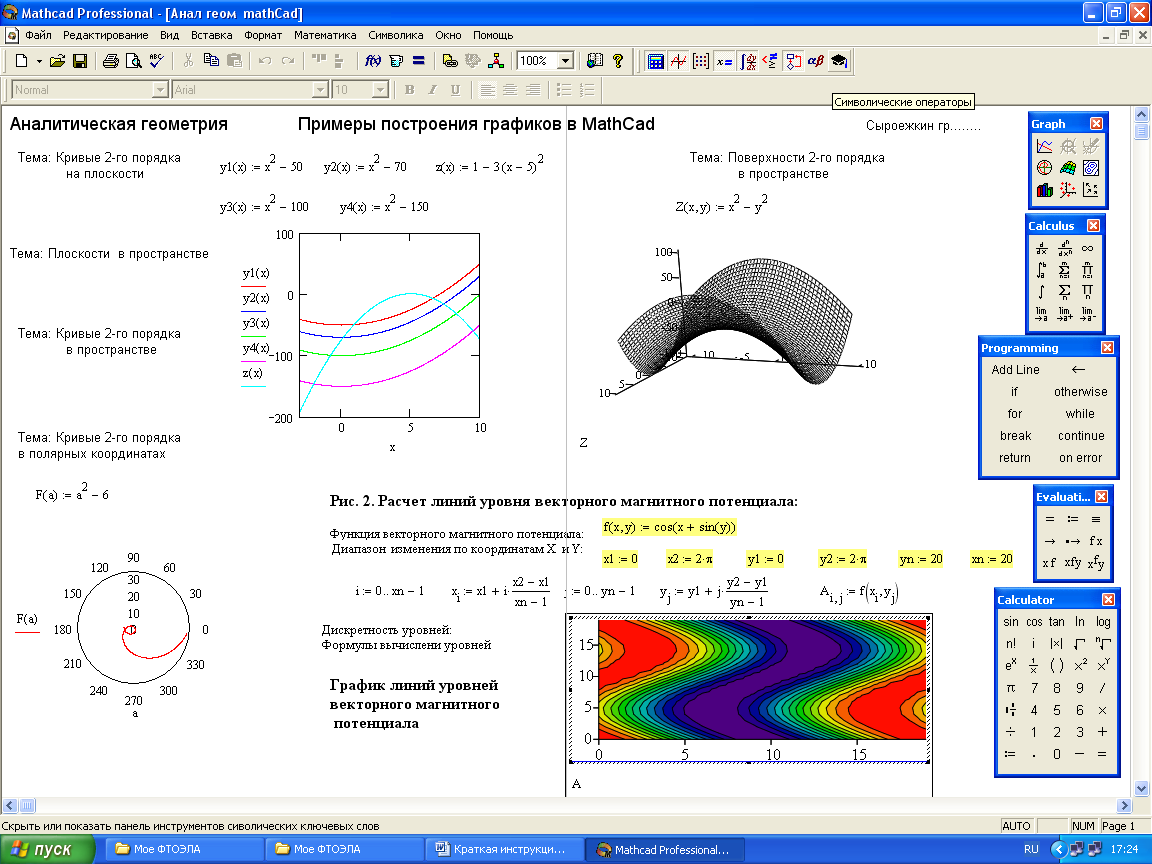Open the Символика menu
The width and height of the screenshot is (1152, 864).
pos(396,35)
